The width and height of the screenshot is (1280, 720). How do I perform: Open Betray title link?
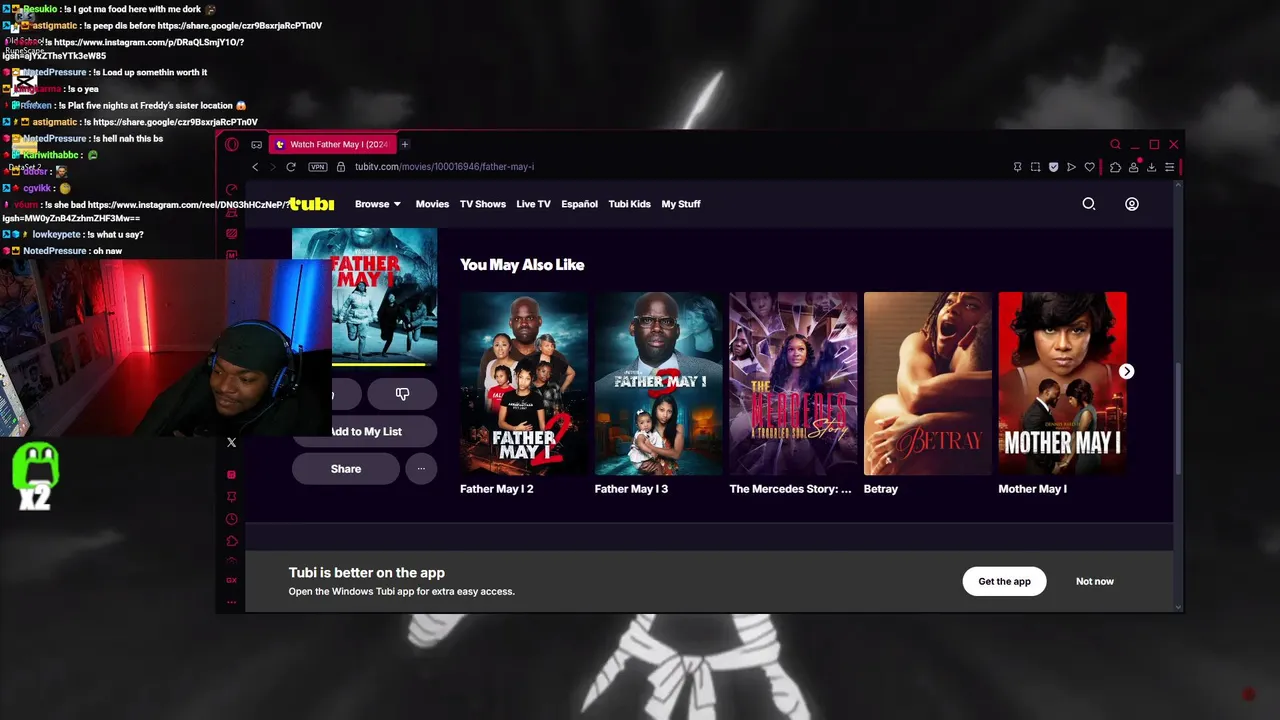click(x=881, y=489)
